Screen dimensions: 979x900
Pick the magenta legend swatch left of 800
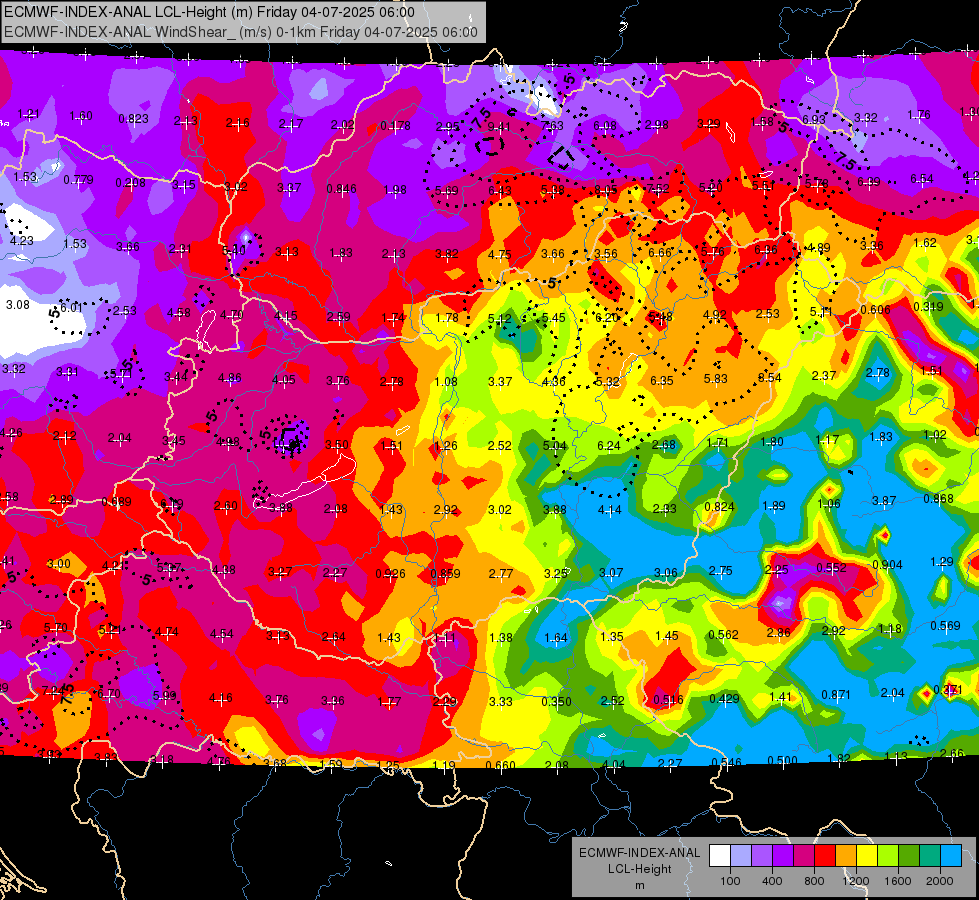[804, 855]
